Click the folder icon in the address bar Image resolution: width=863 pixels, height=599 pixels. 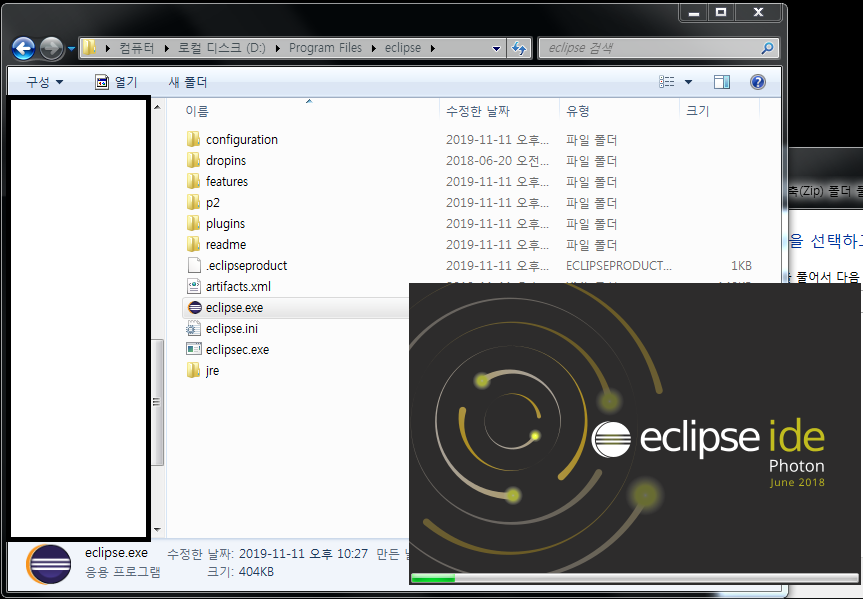[89, 48]
